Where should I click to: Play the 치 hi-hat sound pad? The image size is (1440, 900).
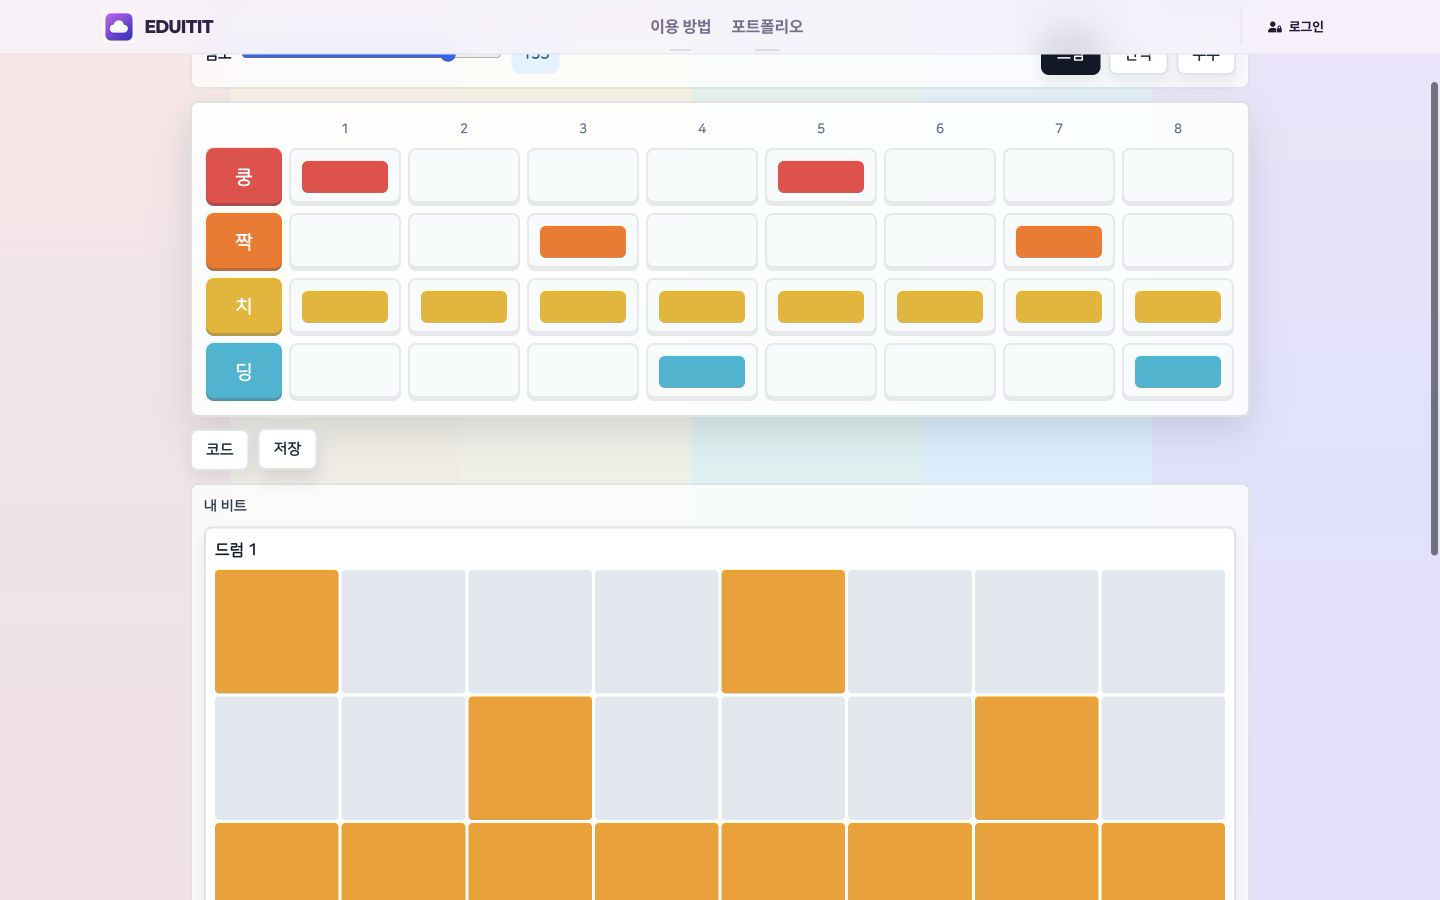pyautogui.click(x=244, y=307)
